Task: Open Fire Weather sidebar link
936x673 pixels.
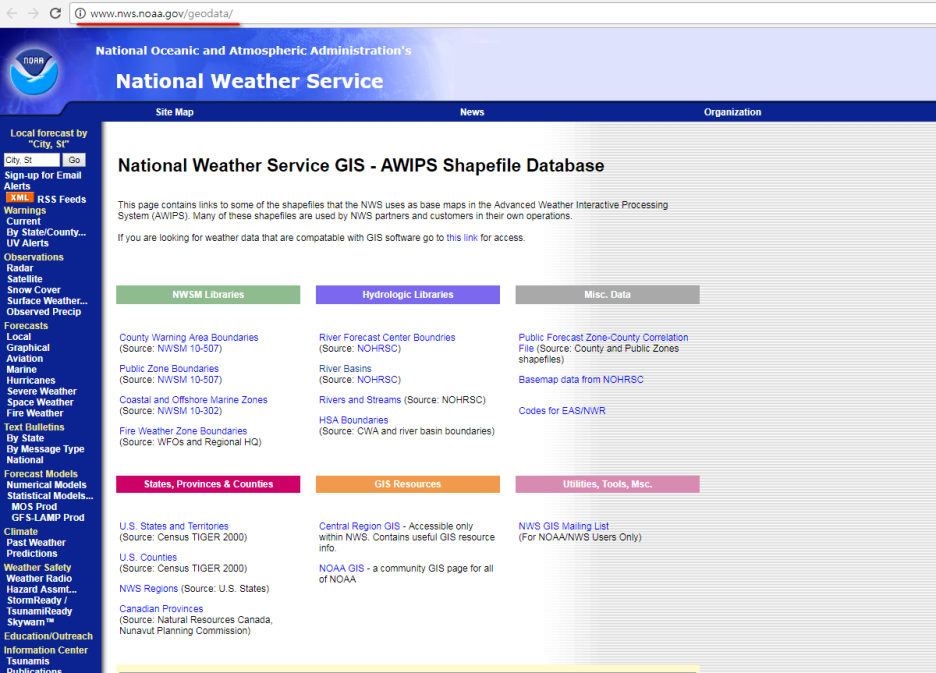Action: [35, 413]
